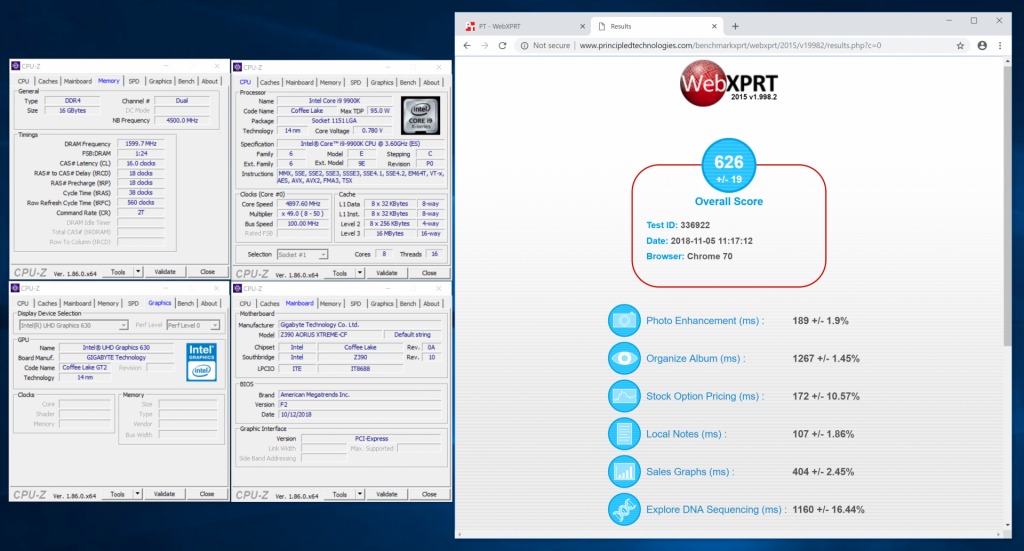The width and height of the screenshot is (1024, 551).
Task: Bookmark this page with the star icon
Action: tap(960, 46)
